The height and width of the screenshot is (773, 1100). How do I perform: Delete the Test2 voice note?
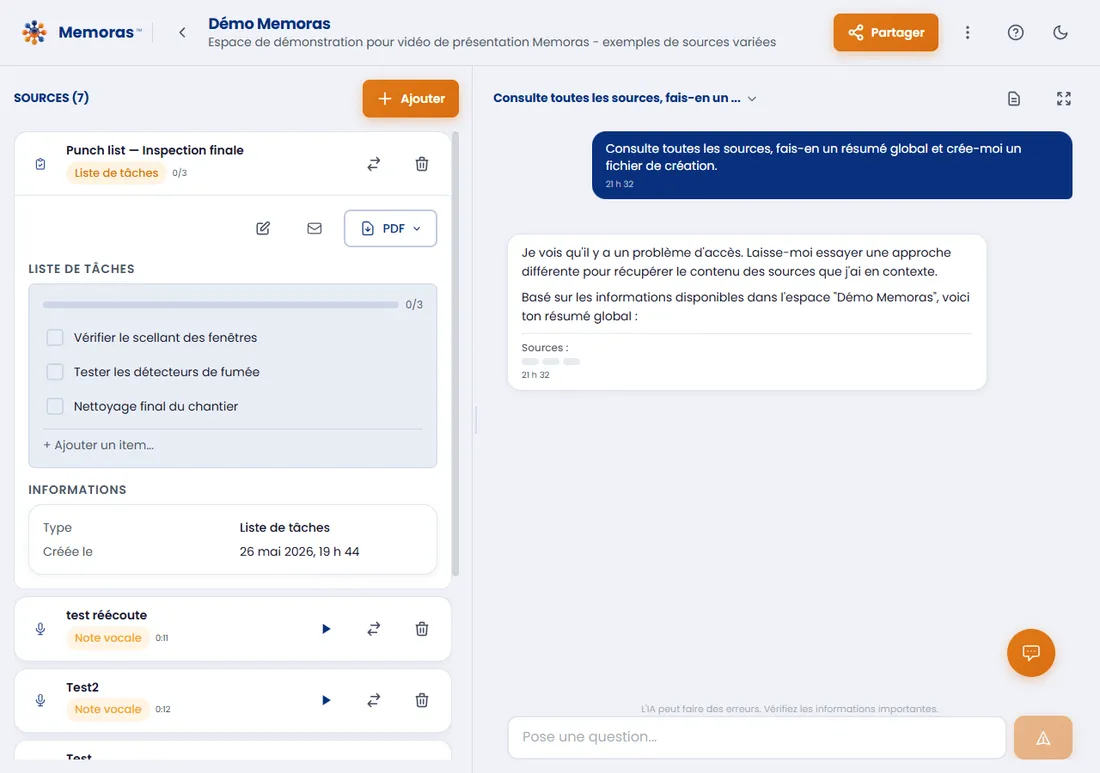(422, 700)
